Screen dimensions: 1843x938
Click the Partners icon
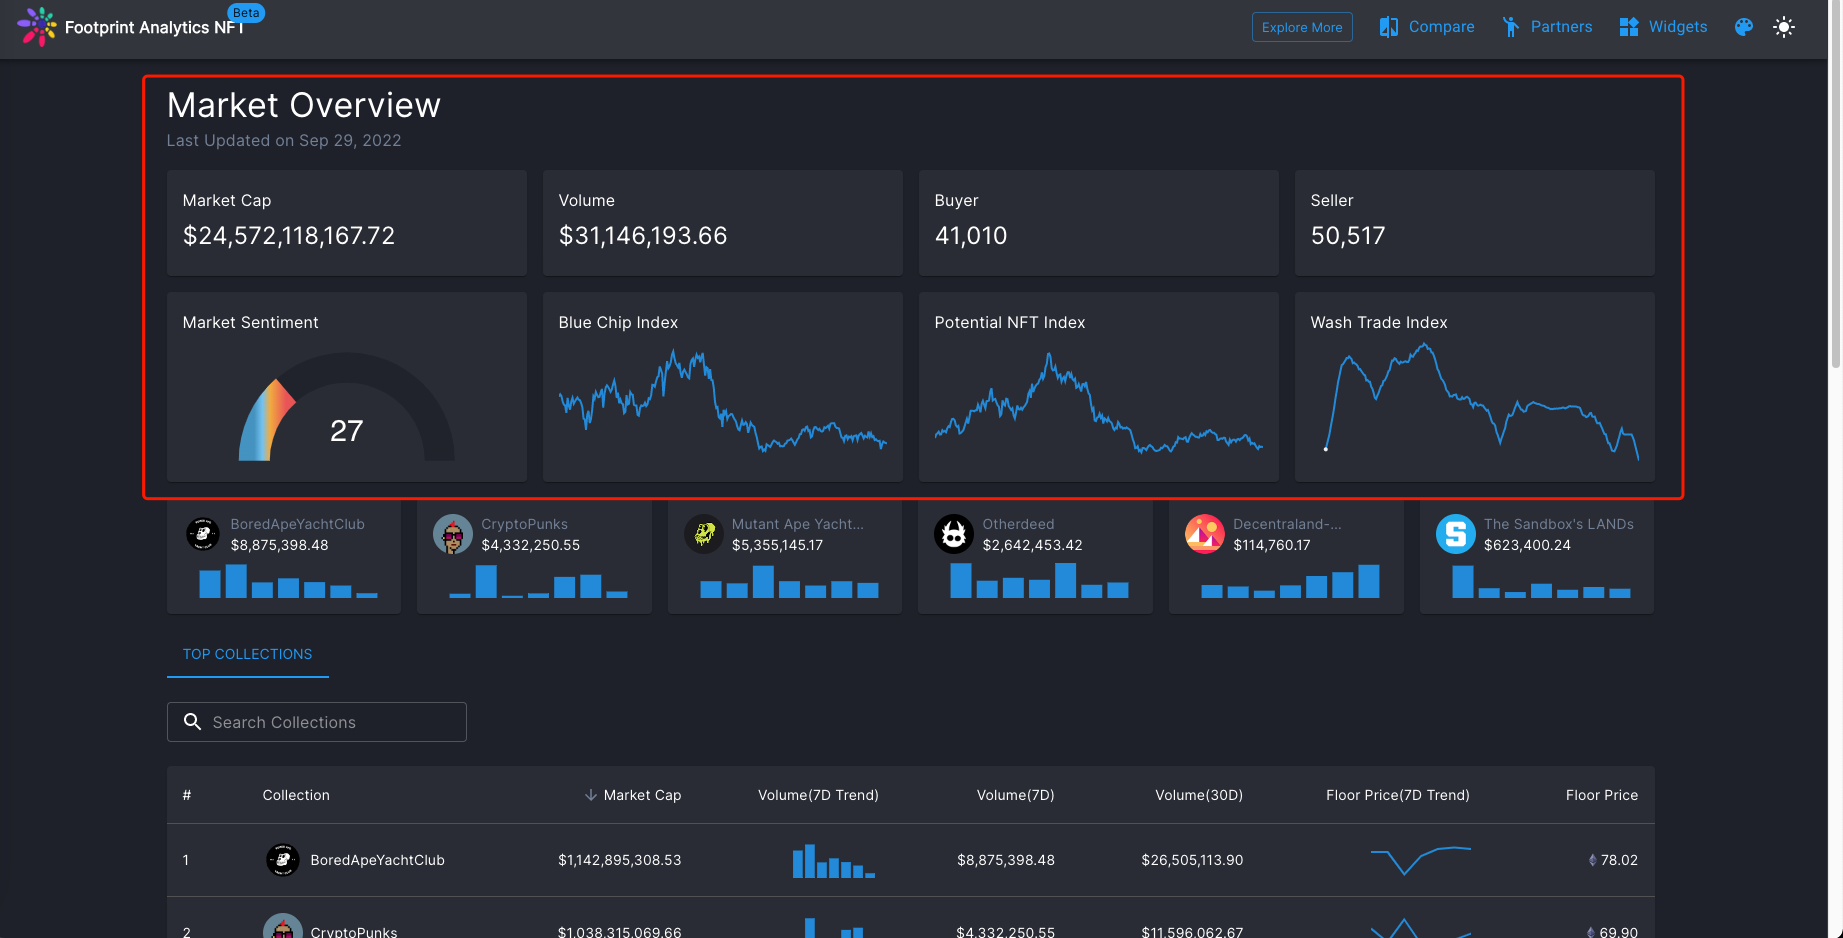pos(1510,26)
